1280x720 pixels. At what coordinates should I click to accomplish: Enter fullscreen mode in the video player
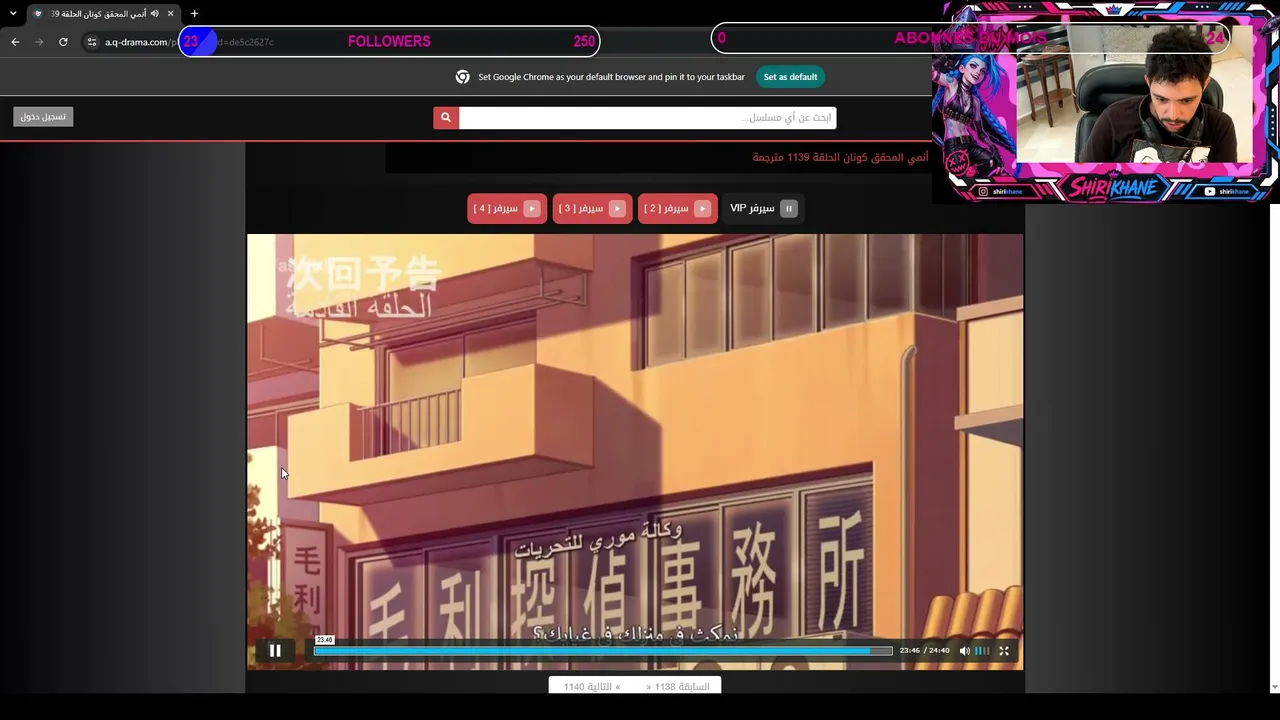click(x=1004, y=651)
